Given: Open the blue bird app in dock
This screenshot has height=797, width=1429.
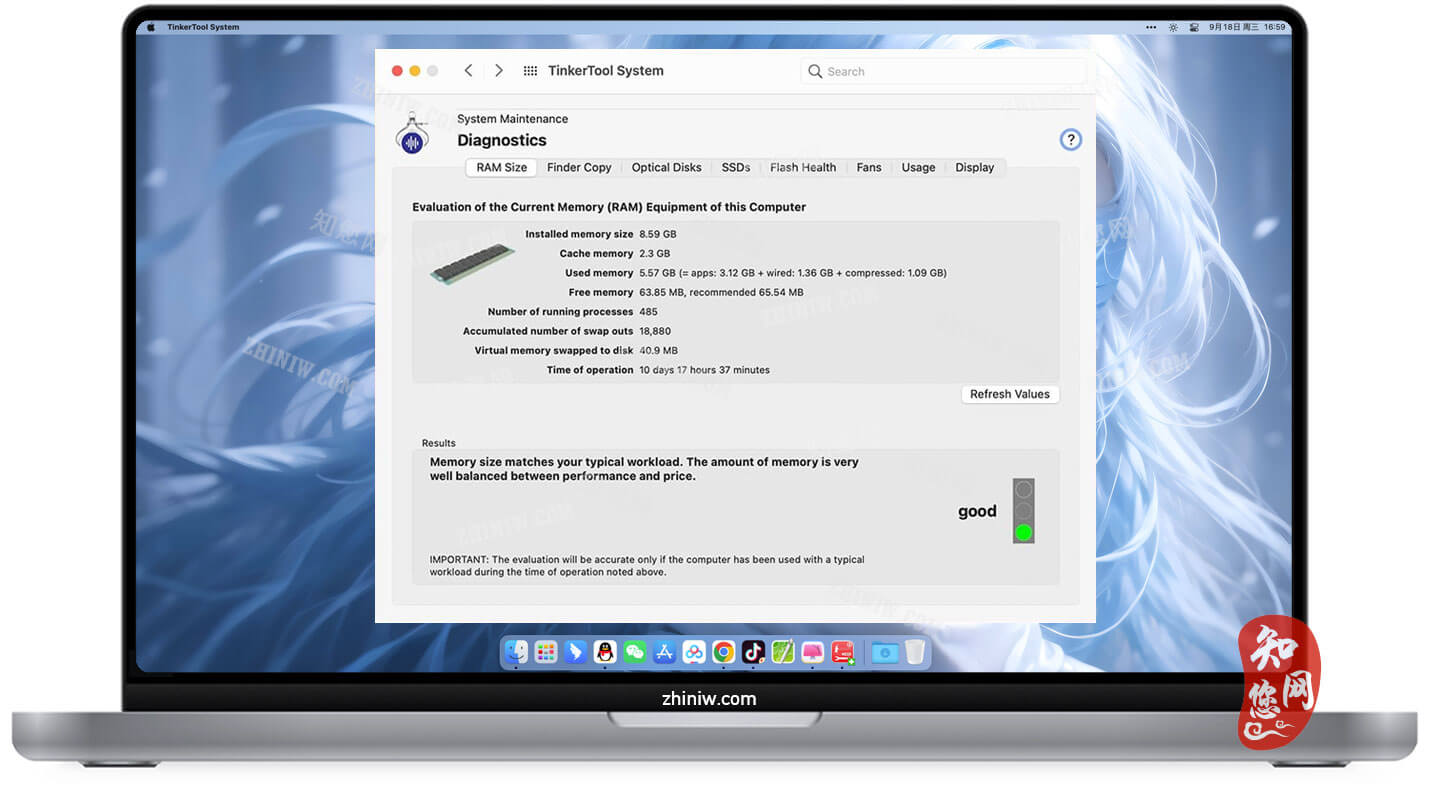Looking at the screenshot, I should click(x=575, y=652).
